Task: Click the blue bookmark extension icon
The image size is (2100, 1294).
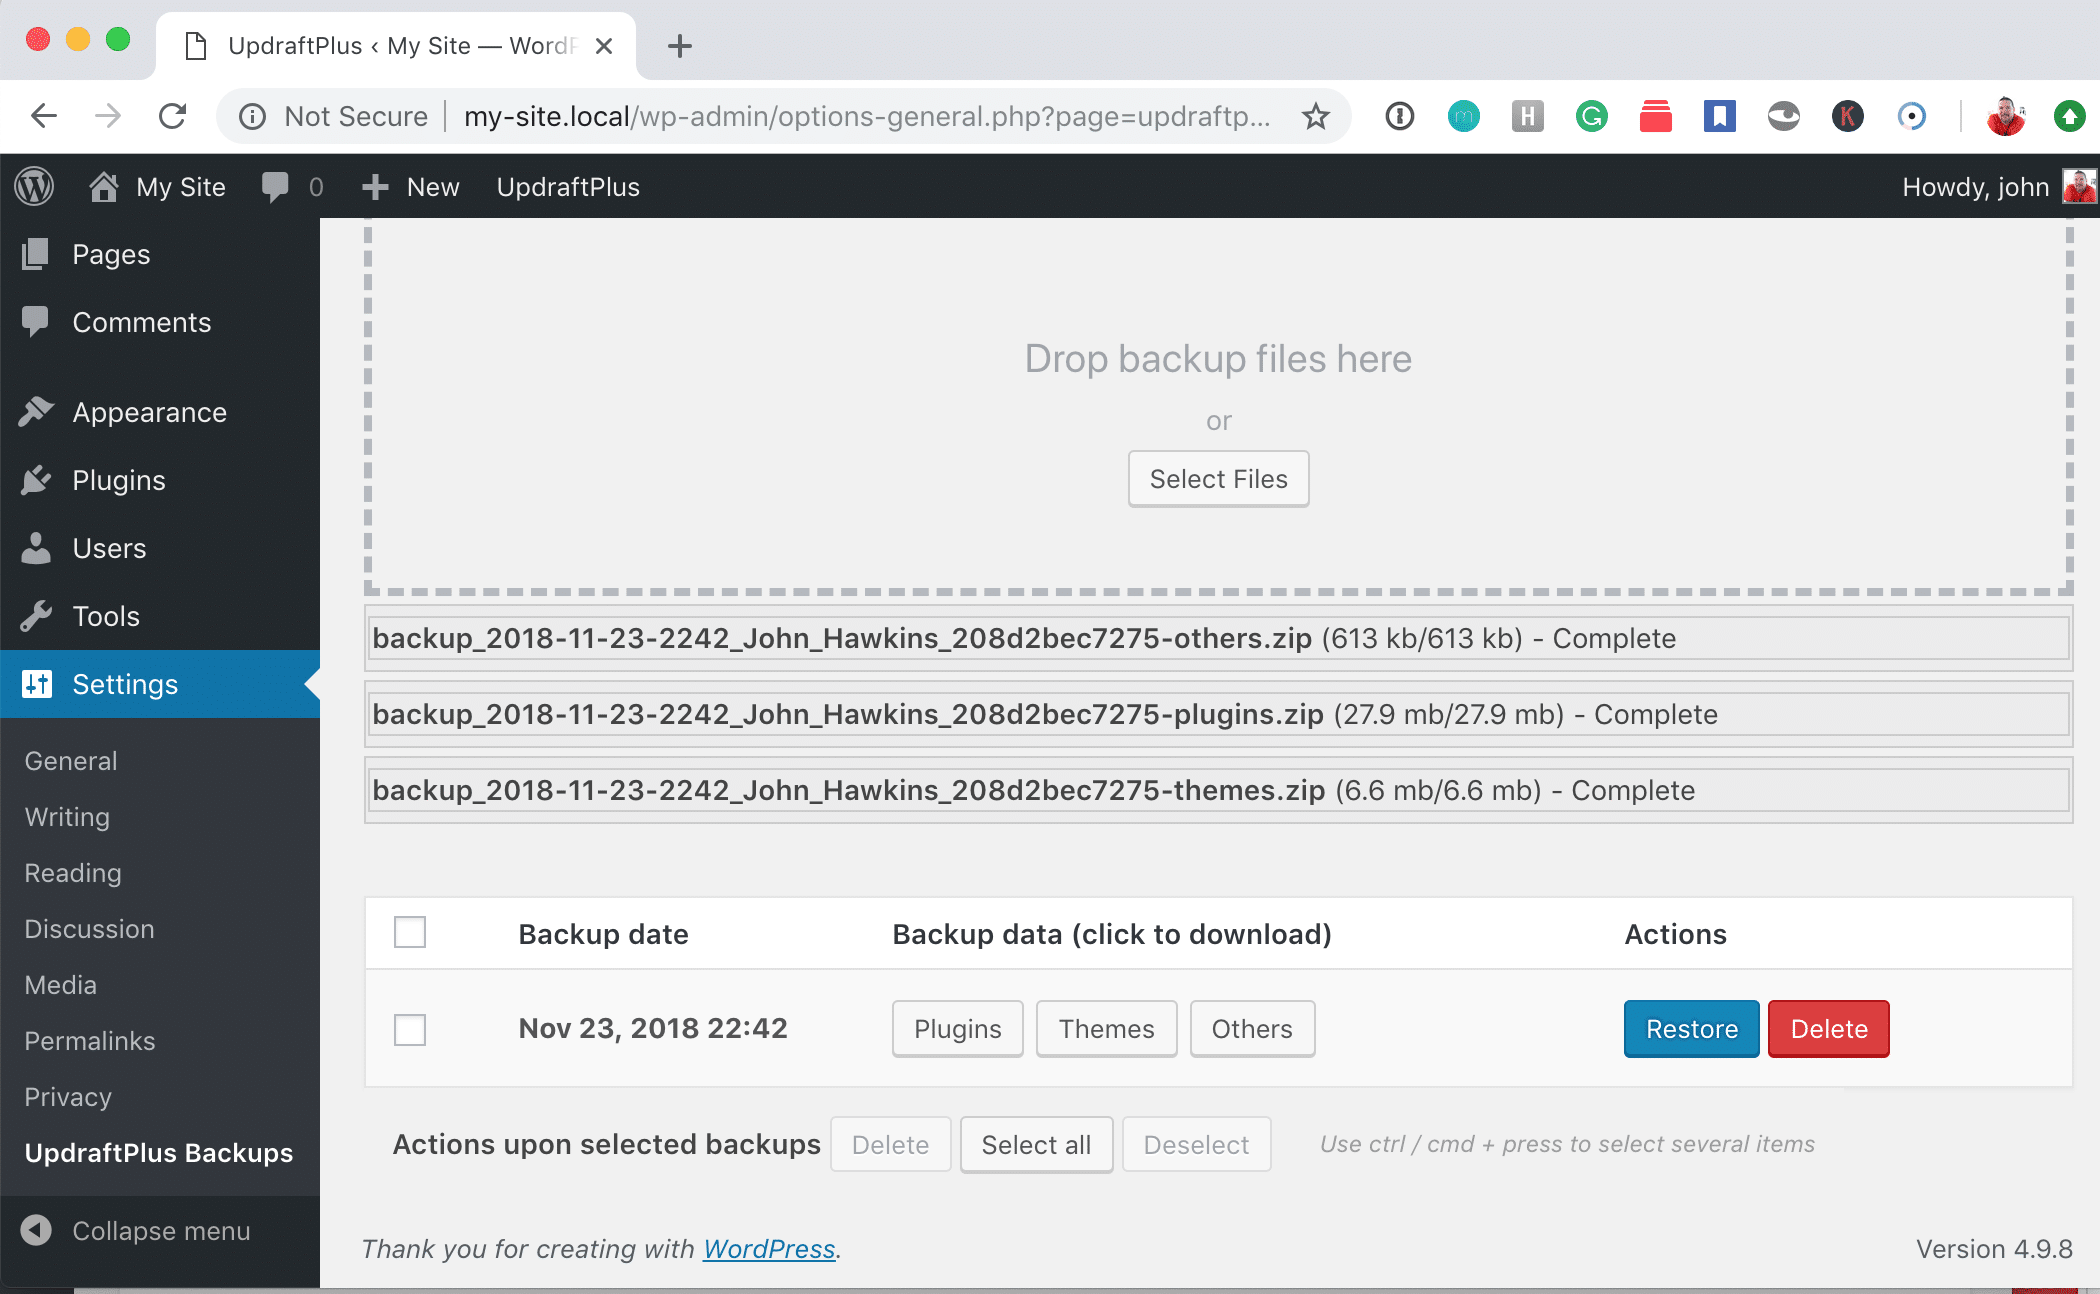Action: 1719,117
